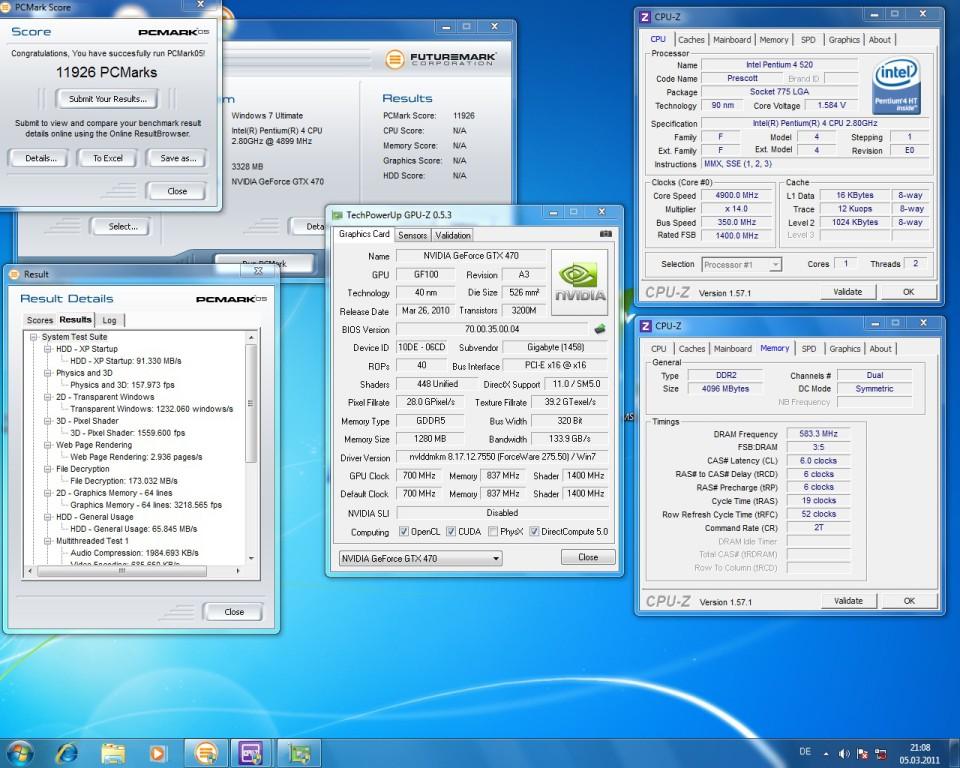Open Caches tab in the CPU-Z CPU window

[691, 40]
